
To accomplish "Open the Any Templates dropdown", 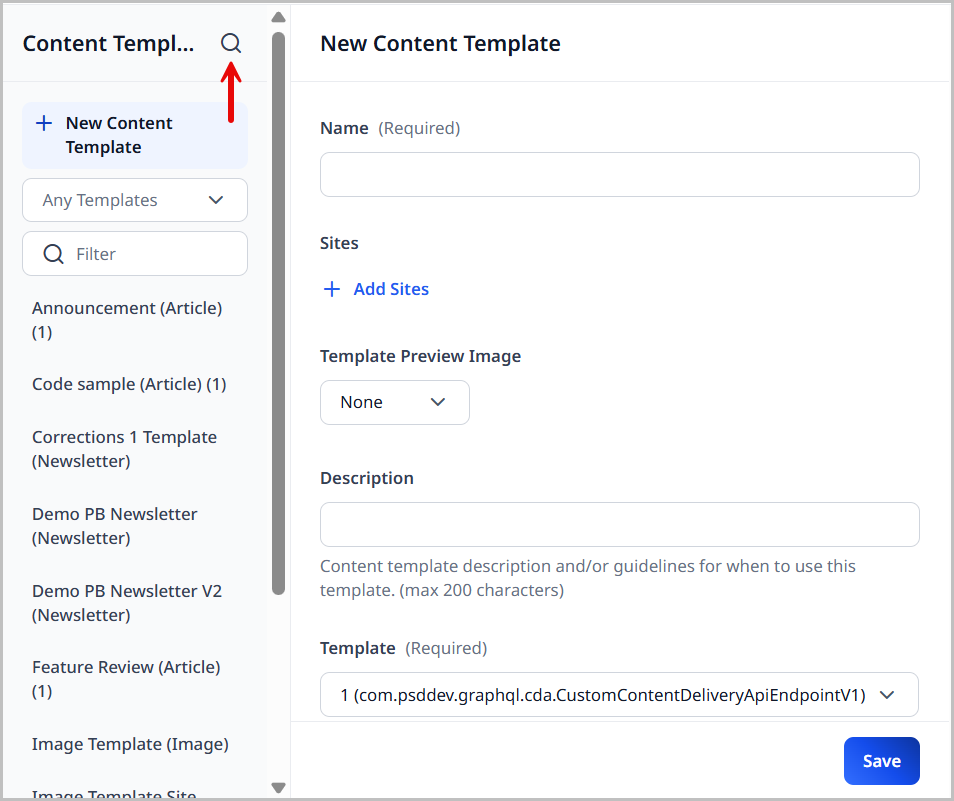I will tap(134, 200).
